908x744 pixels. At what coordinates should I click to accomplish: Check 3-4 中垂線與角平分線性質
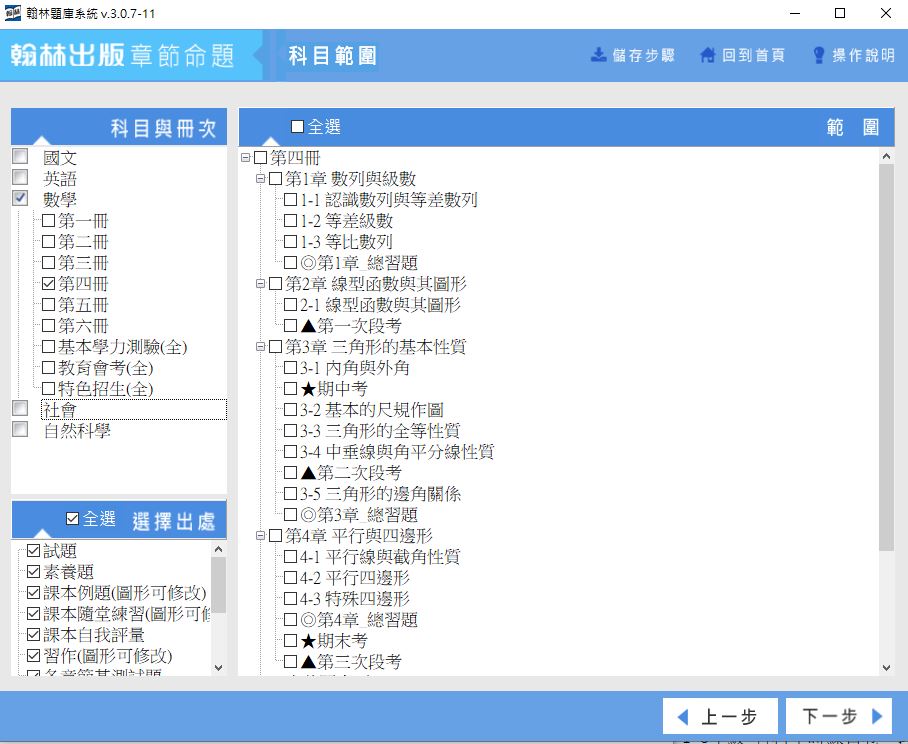[291, 452]
